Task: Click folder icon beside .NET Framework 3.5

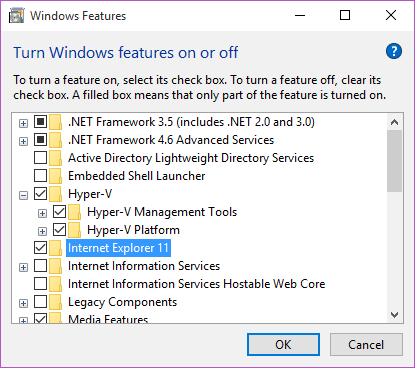Action: (55, 122)
